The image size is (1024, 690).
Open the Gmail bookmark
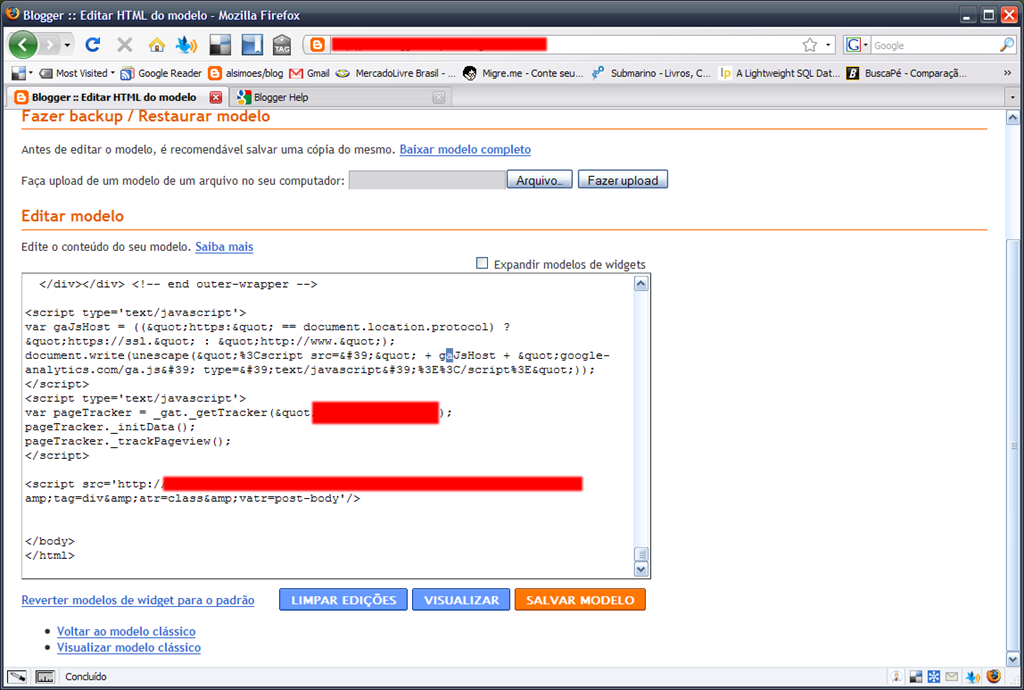pos(310,73)
